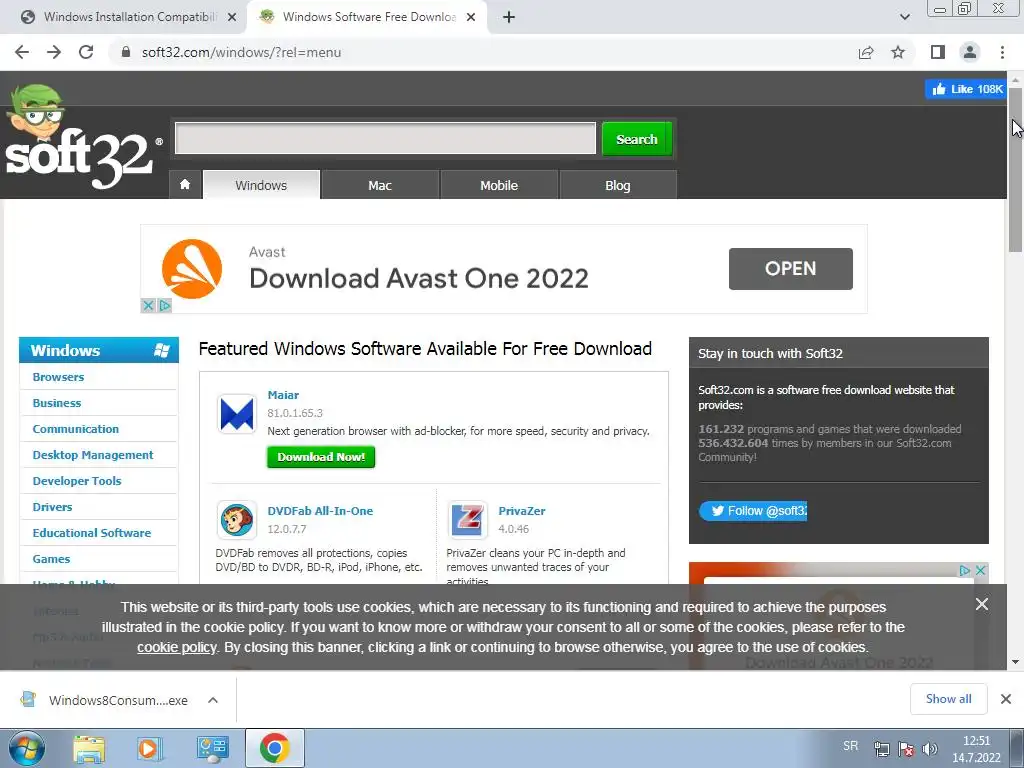
Task: Open the Educational Software category
Action: 91,533
